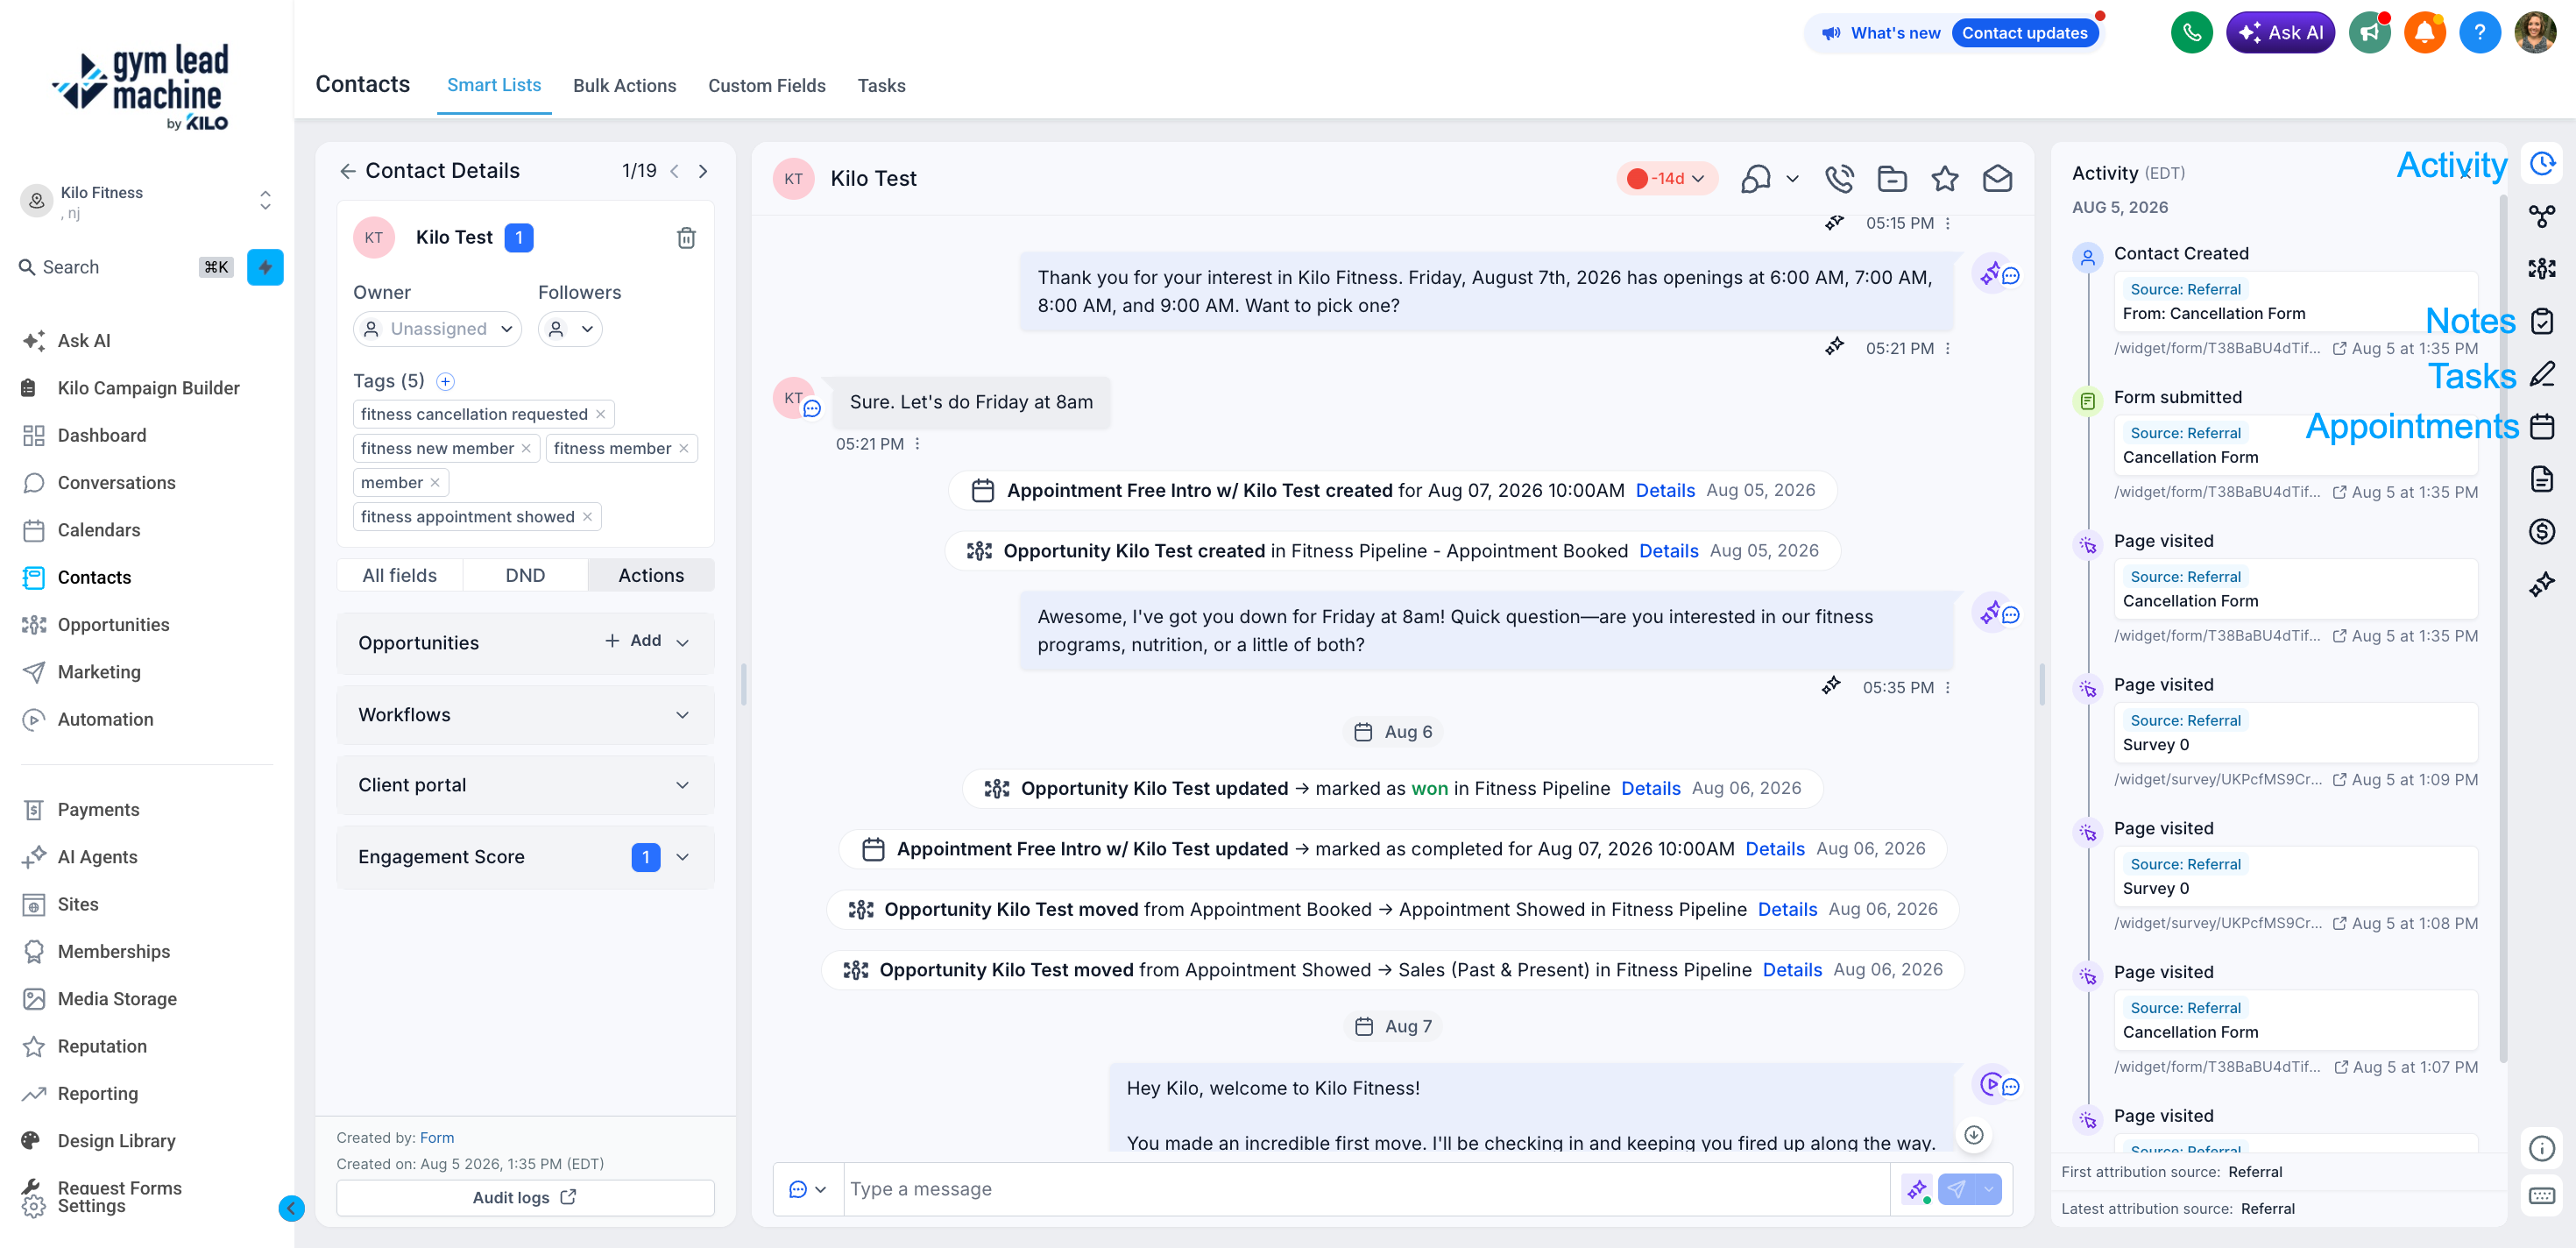This screenshot has width=2576, height=1248.
Task: Remove the fitness member tag
Action: [684, 448]
